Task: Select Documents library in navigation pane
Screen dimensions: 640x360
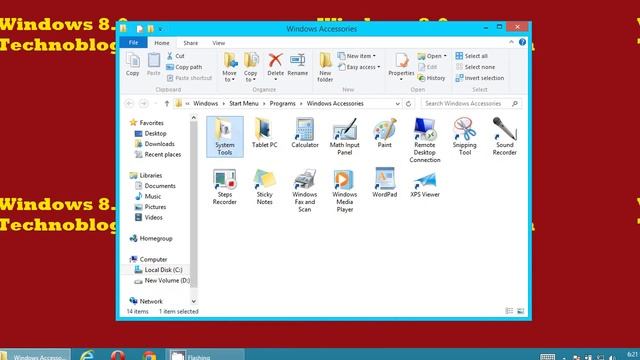Action: coord(155,186)
